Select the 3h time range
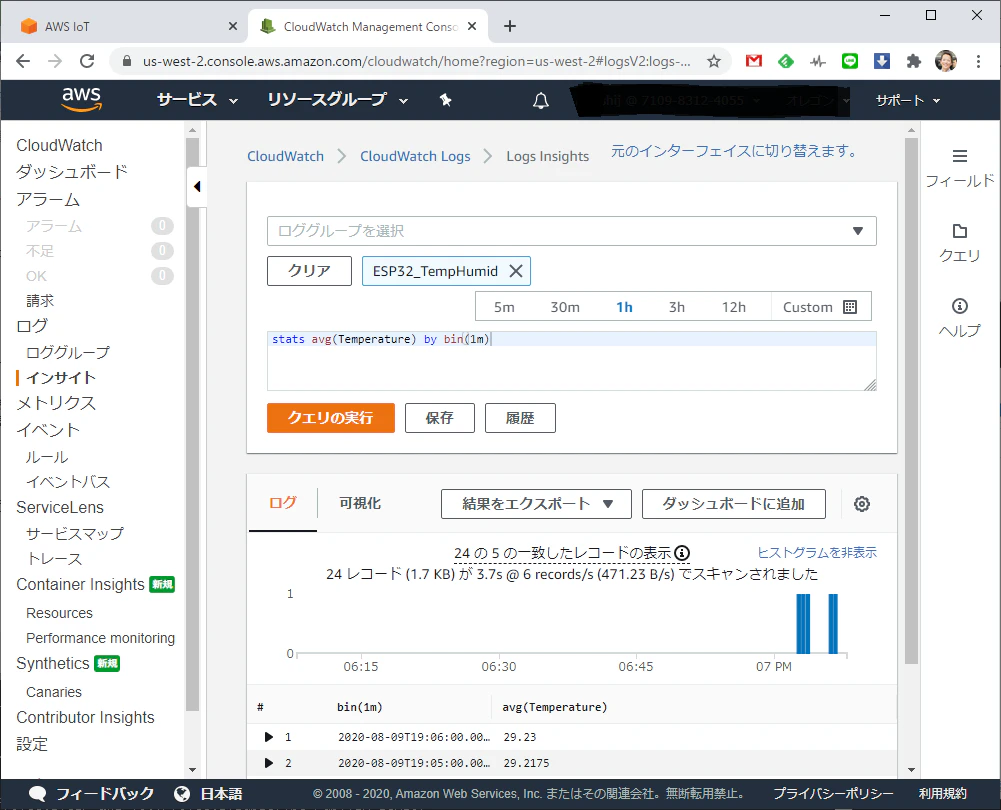1001x810 pixels. click(677, 307)
